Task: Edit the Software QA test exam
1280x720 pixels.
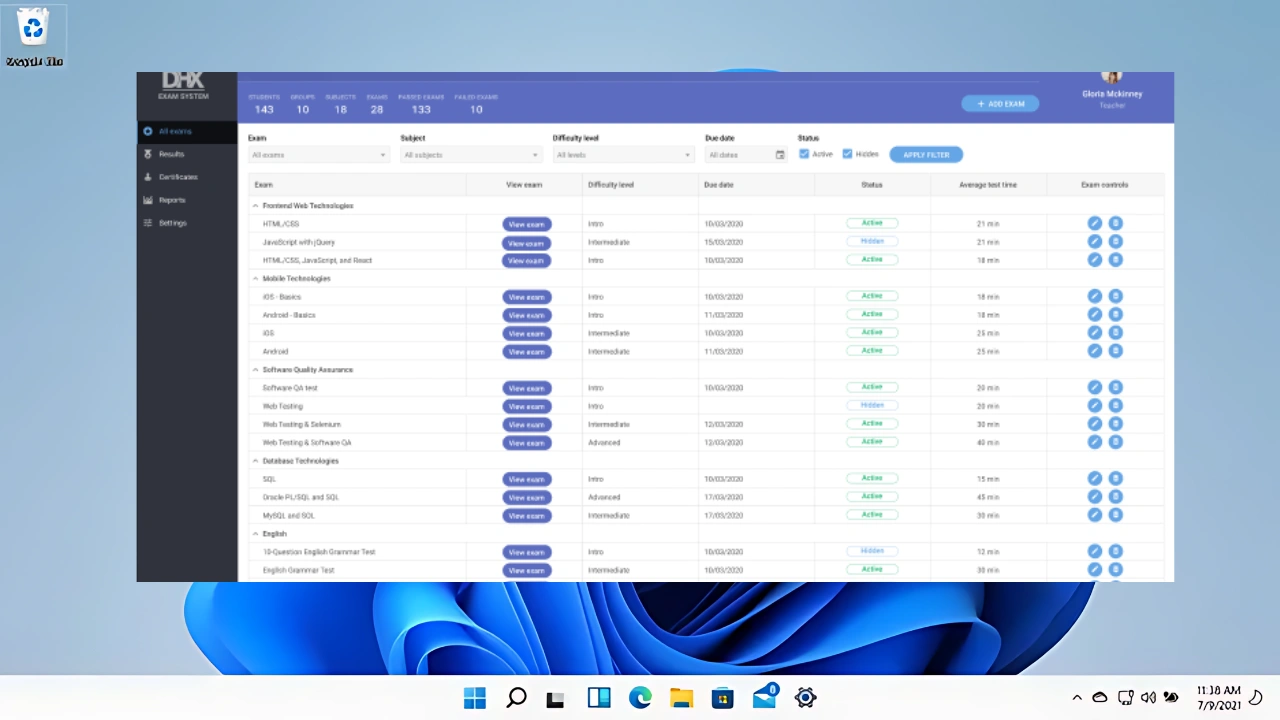Action: pyautogui.click(x=1094, y=387)
